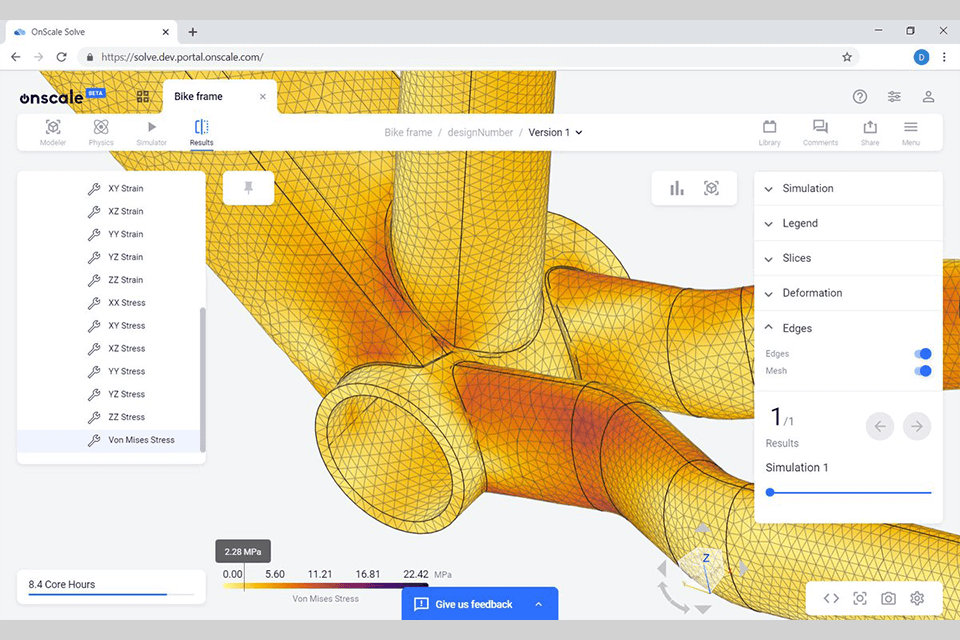Go to next result arrow button
Viewport: 960px width, 640px height.
click(x=916, y=427)
